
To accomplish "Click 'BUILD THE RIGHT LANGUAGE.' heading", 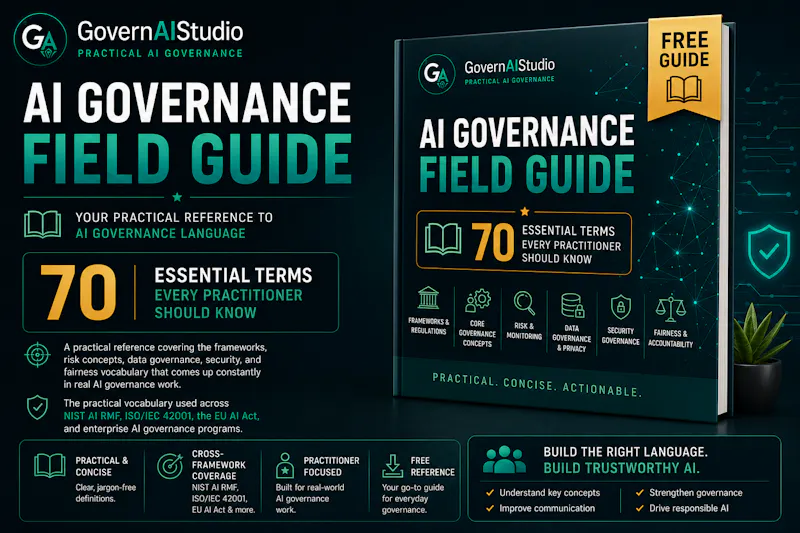I will pyautogui.click(x=626, y=452).
